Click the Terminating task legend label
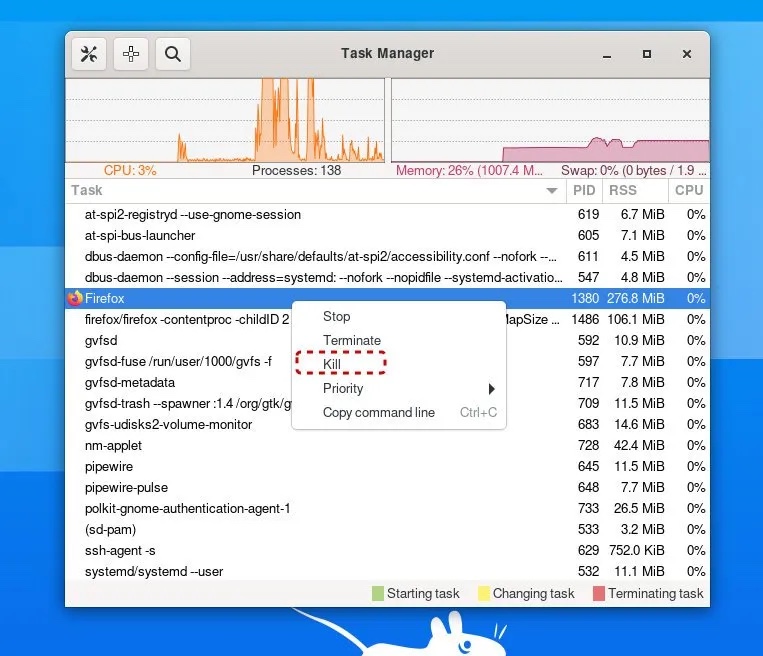The width and height of the screenshot is (763, 656). point(655,593)
